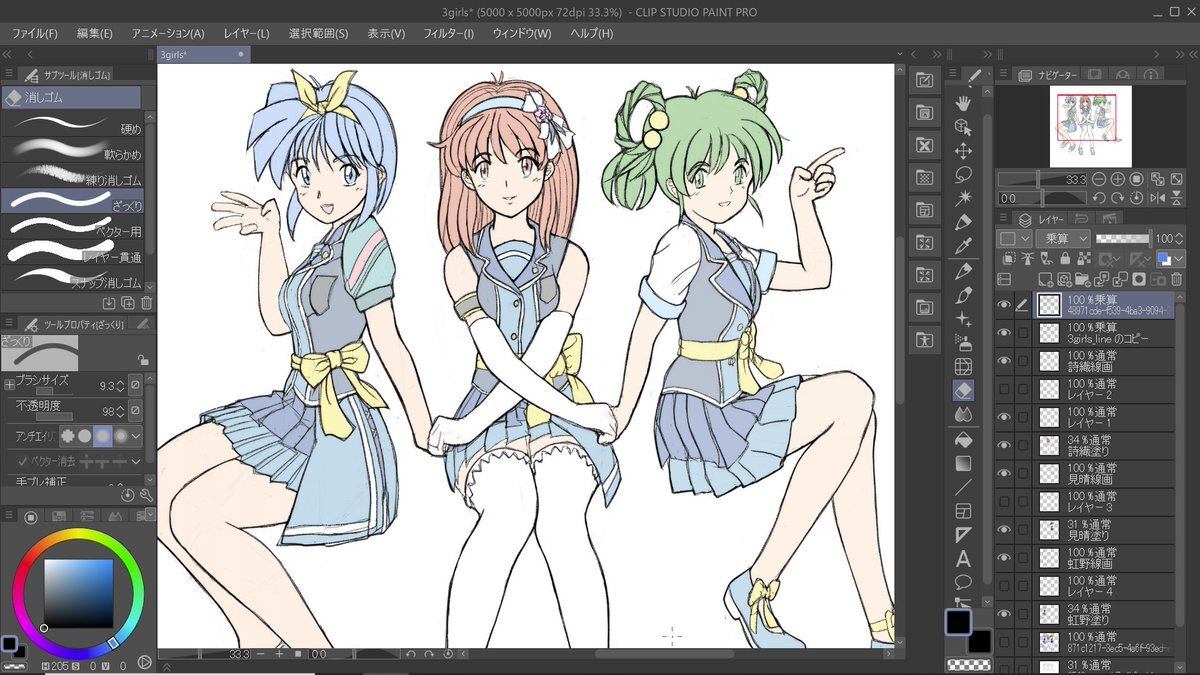Open the 編集(E) menu
This screenshot has height=675, width=1200.
[95, 33]
